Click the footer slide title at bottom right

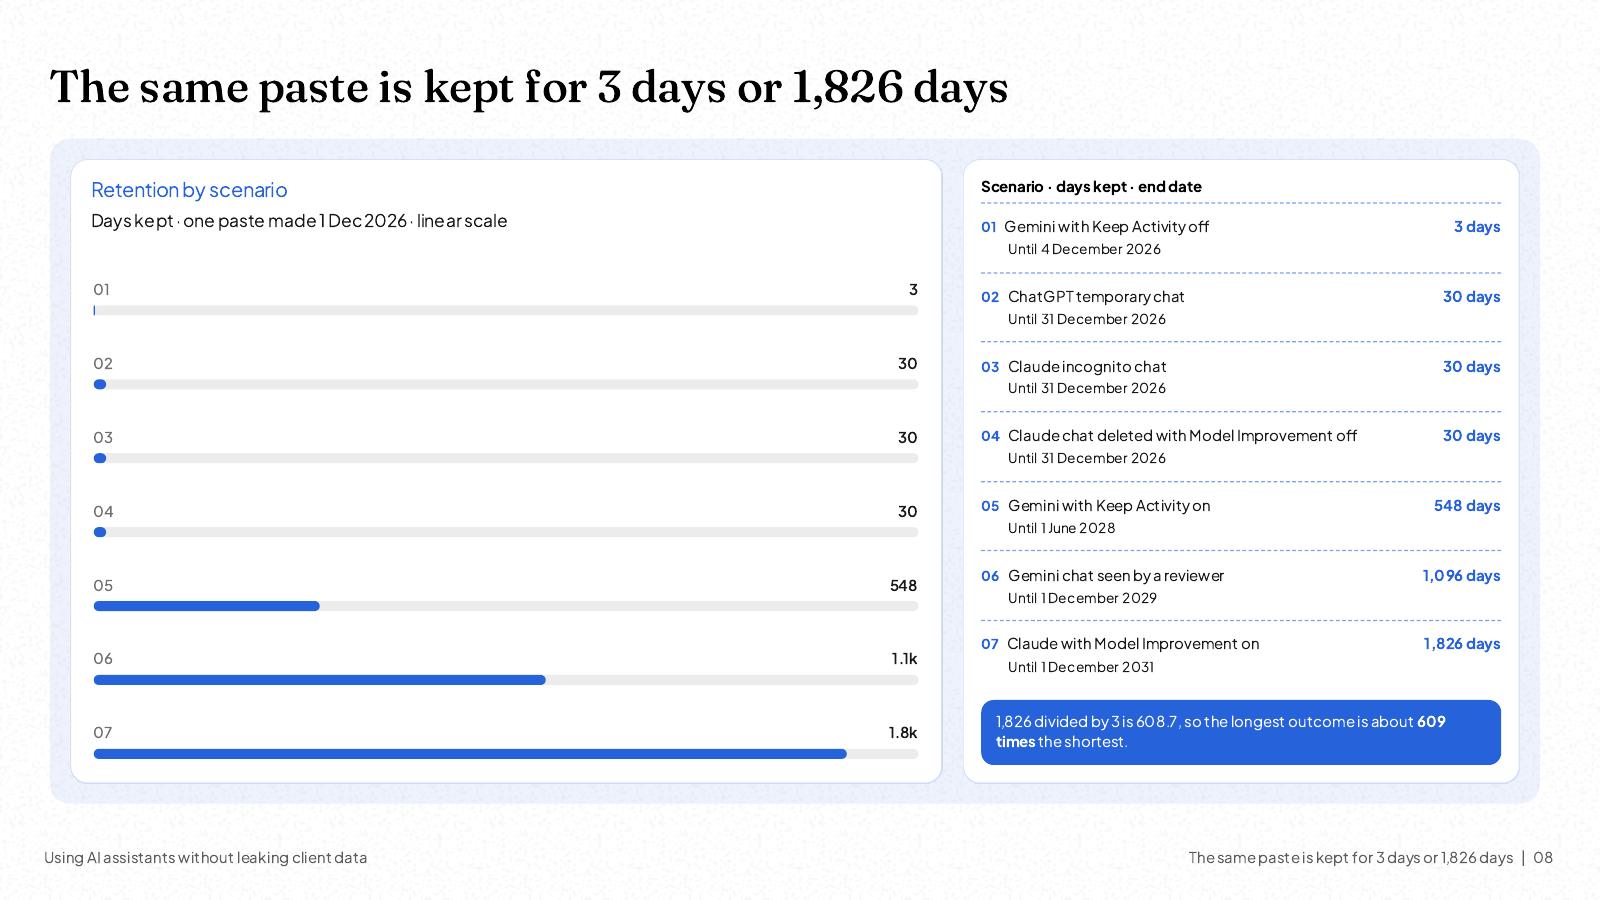[x=1351, y=858]
